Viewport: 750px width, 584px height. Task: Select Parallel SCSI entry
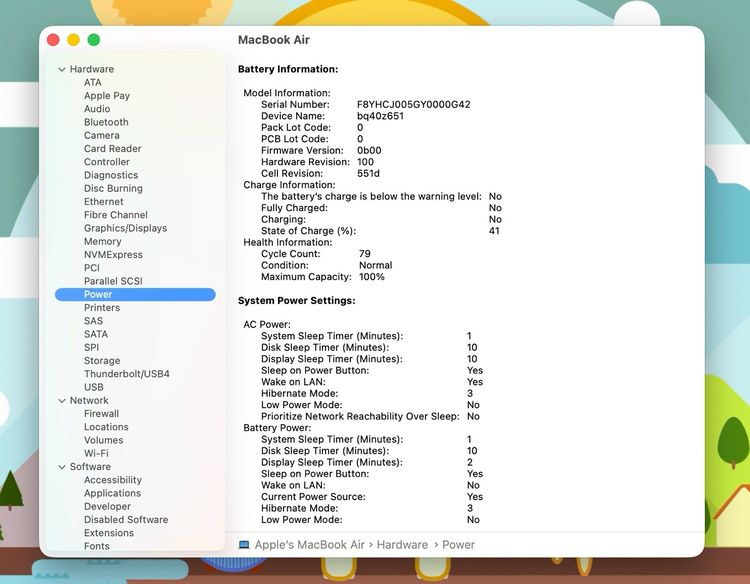point(113,281)
